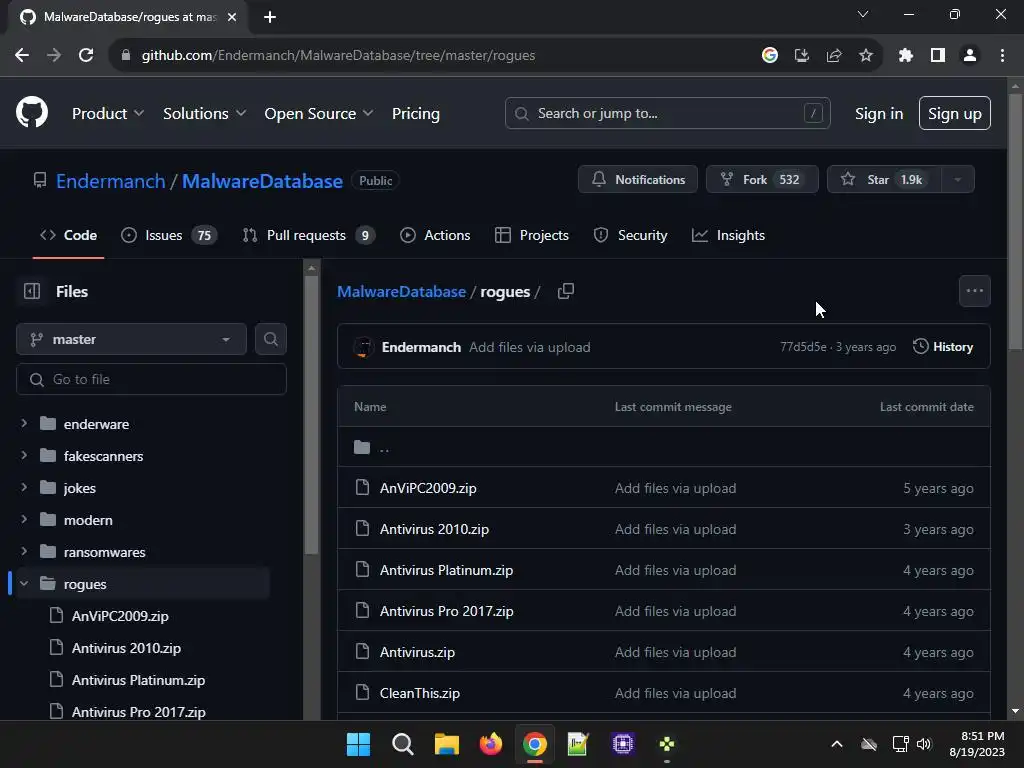Focus the Search or jump to field
Image resolution: width=1024 pixels, height=768 pixels.
(667, 114)
